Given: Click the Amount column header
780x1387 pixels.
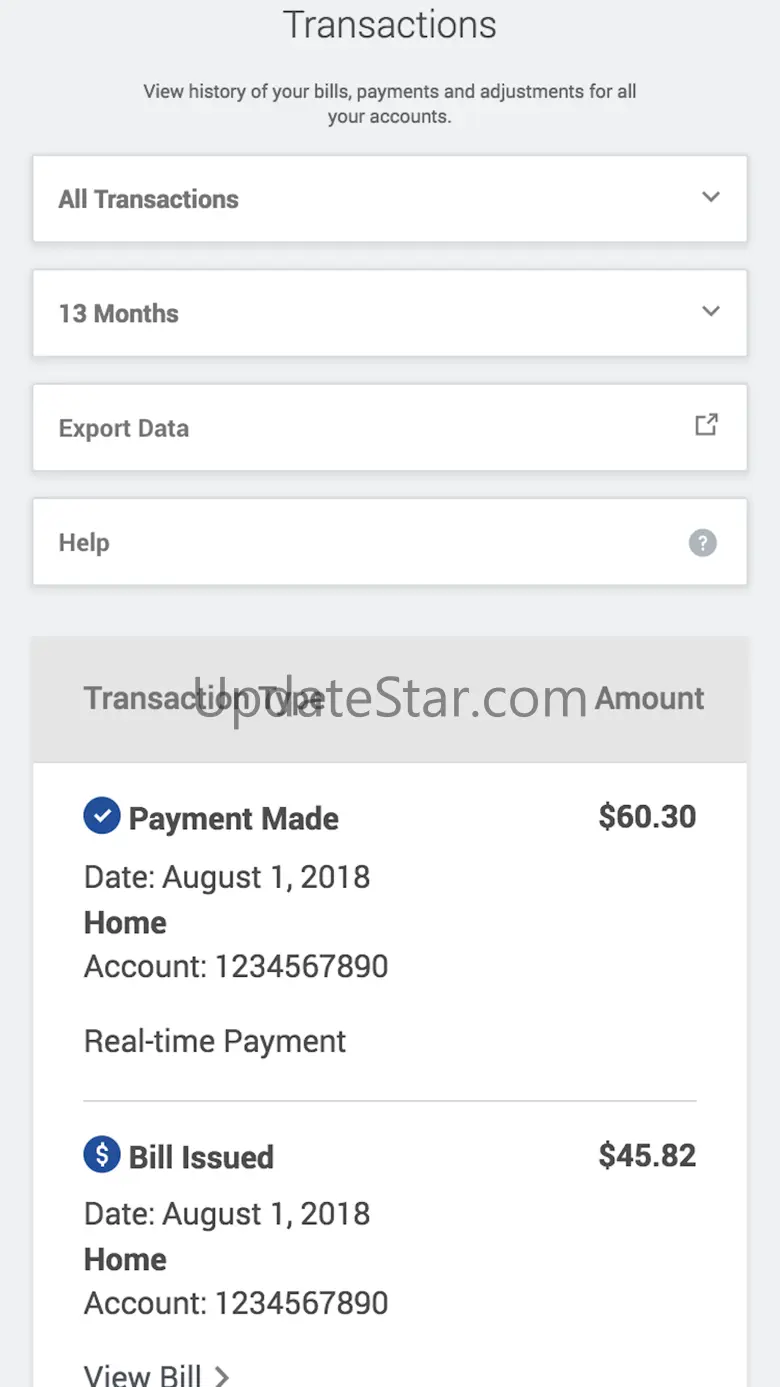Looking at the screenshot, I should coord(649,698).
